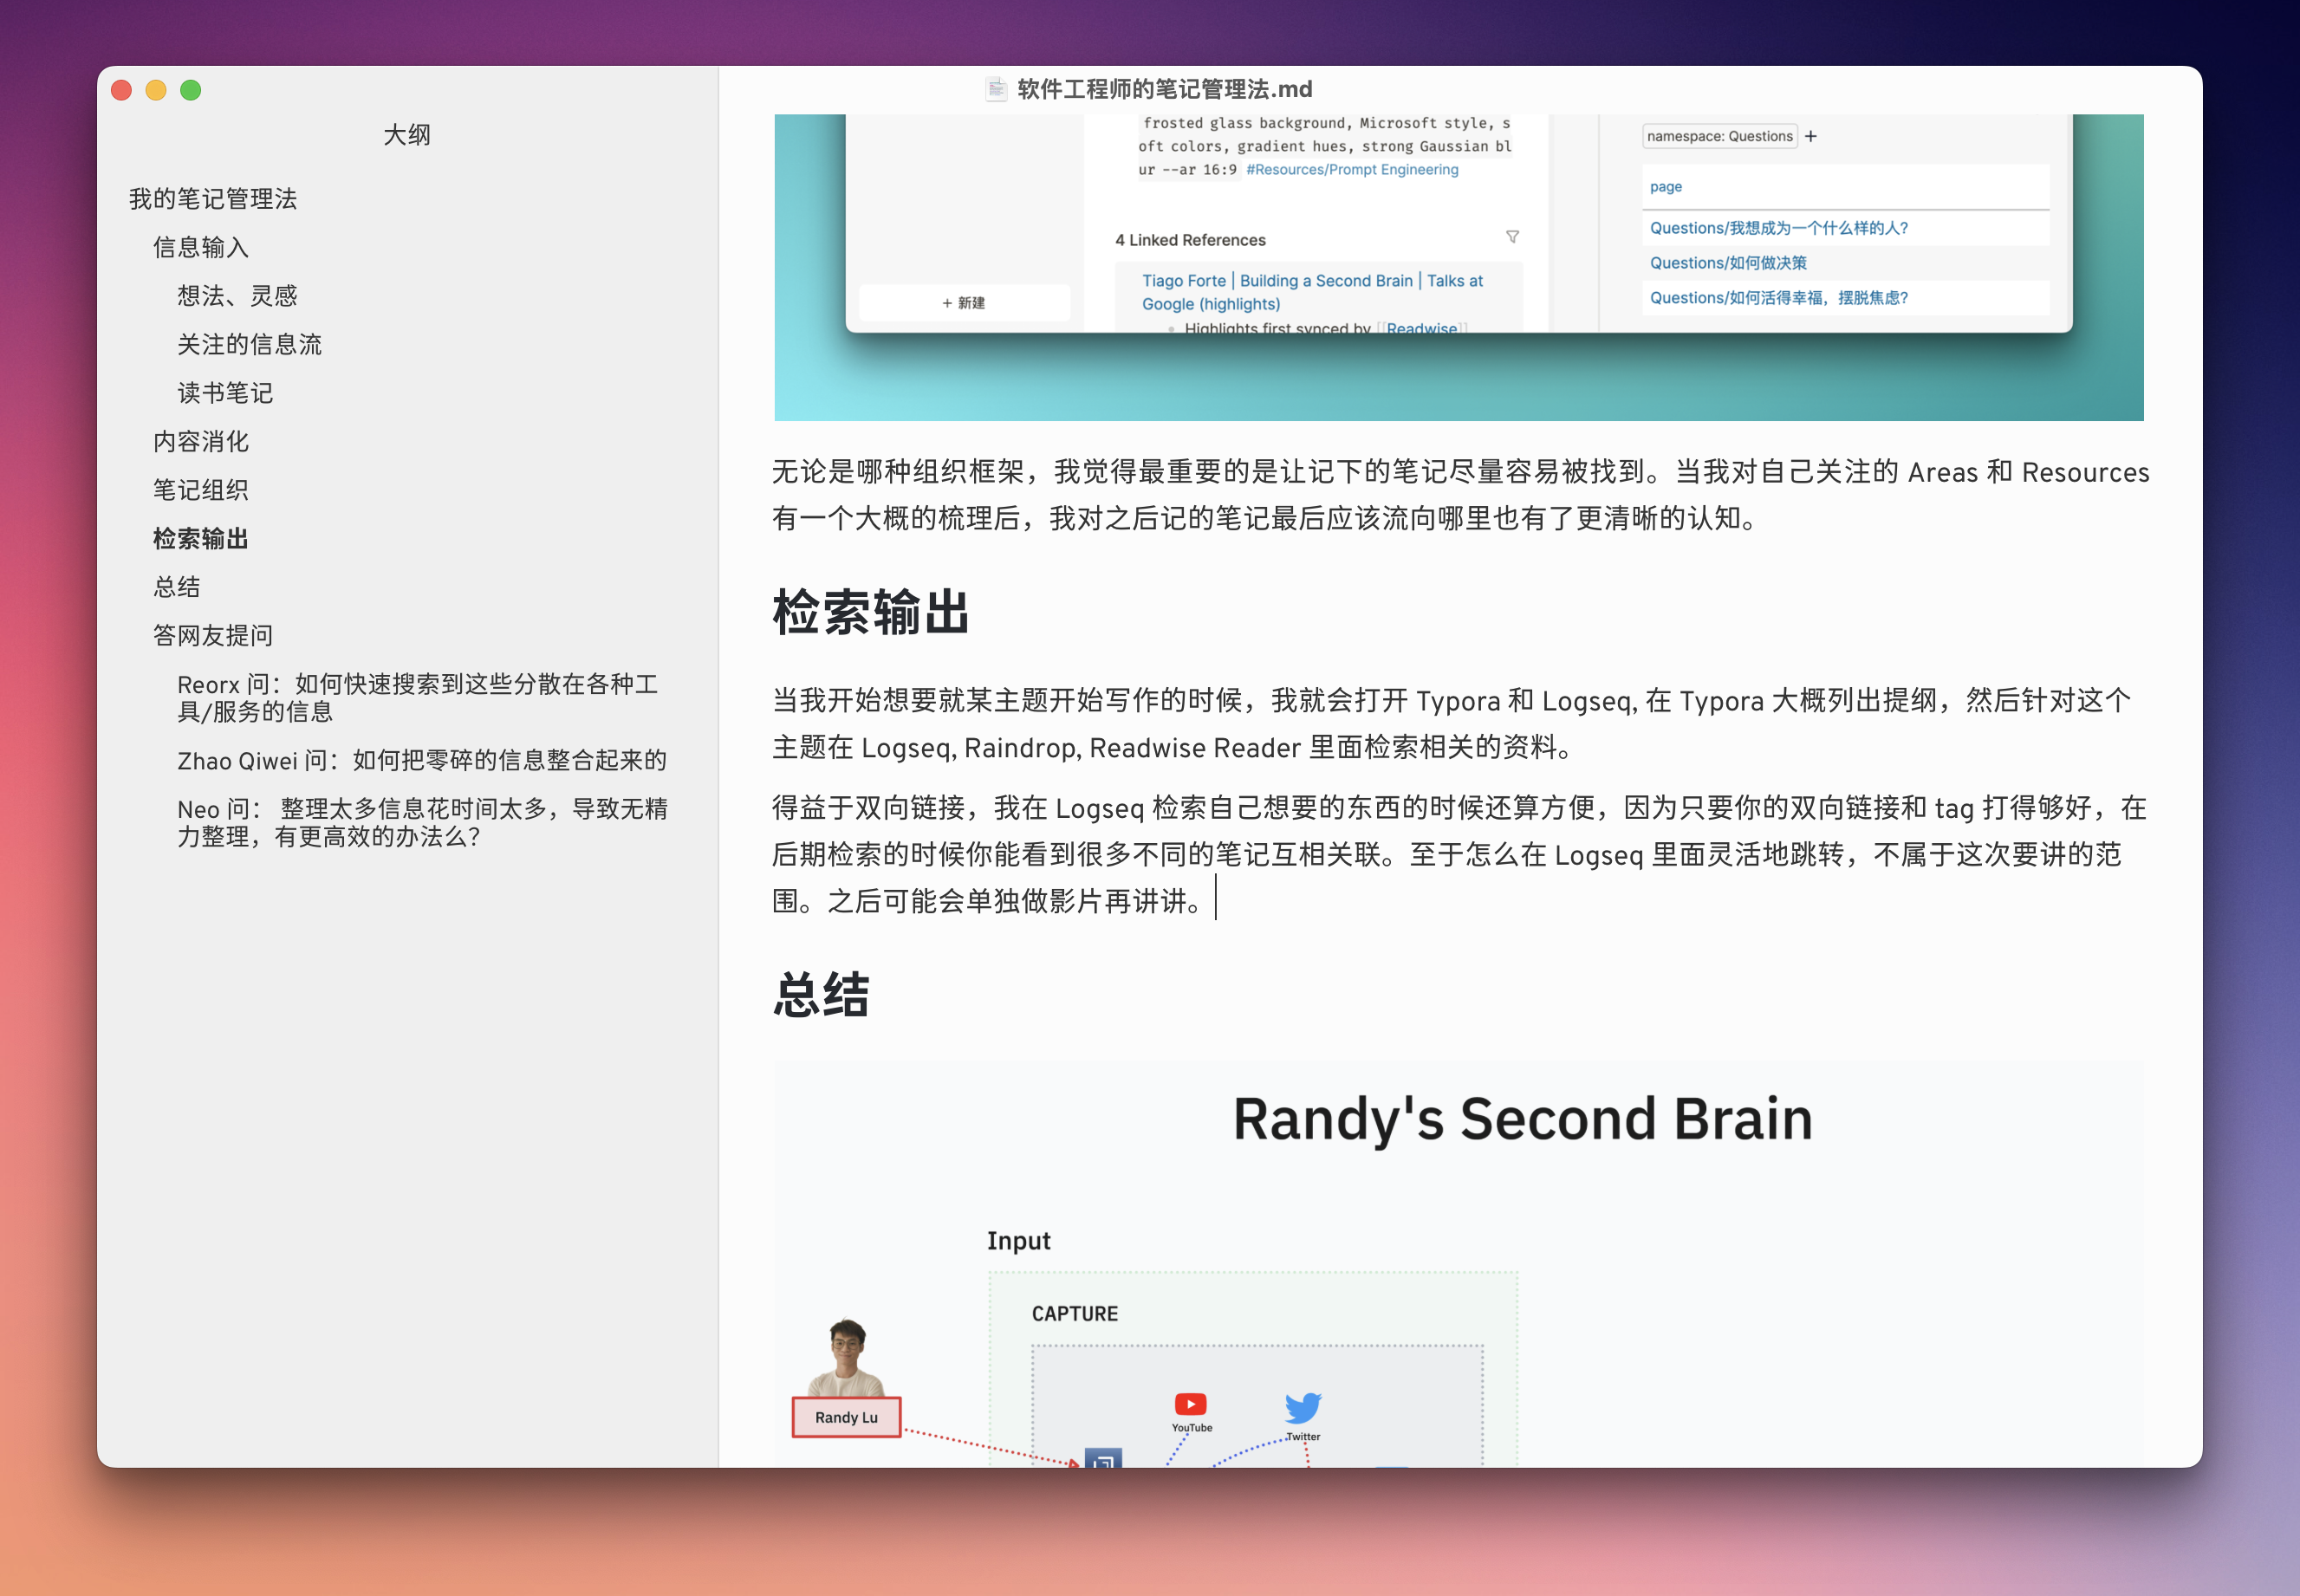This screenshot has width=2300, height=1596.
Task: Click the 软件工程师的笔记管理法.md window title
Action: (1165, 89)
